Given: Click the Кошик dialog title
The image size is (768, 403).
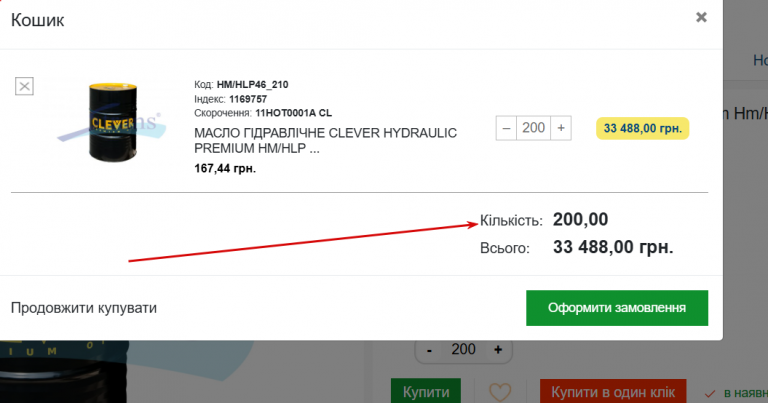Looking at the screenshot, I should click(x=37, y=20).
